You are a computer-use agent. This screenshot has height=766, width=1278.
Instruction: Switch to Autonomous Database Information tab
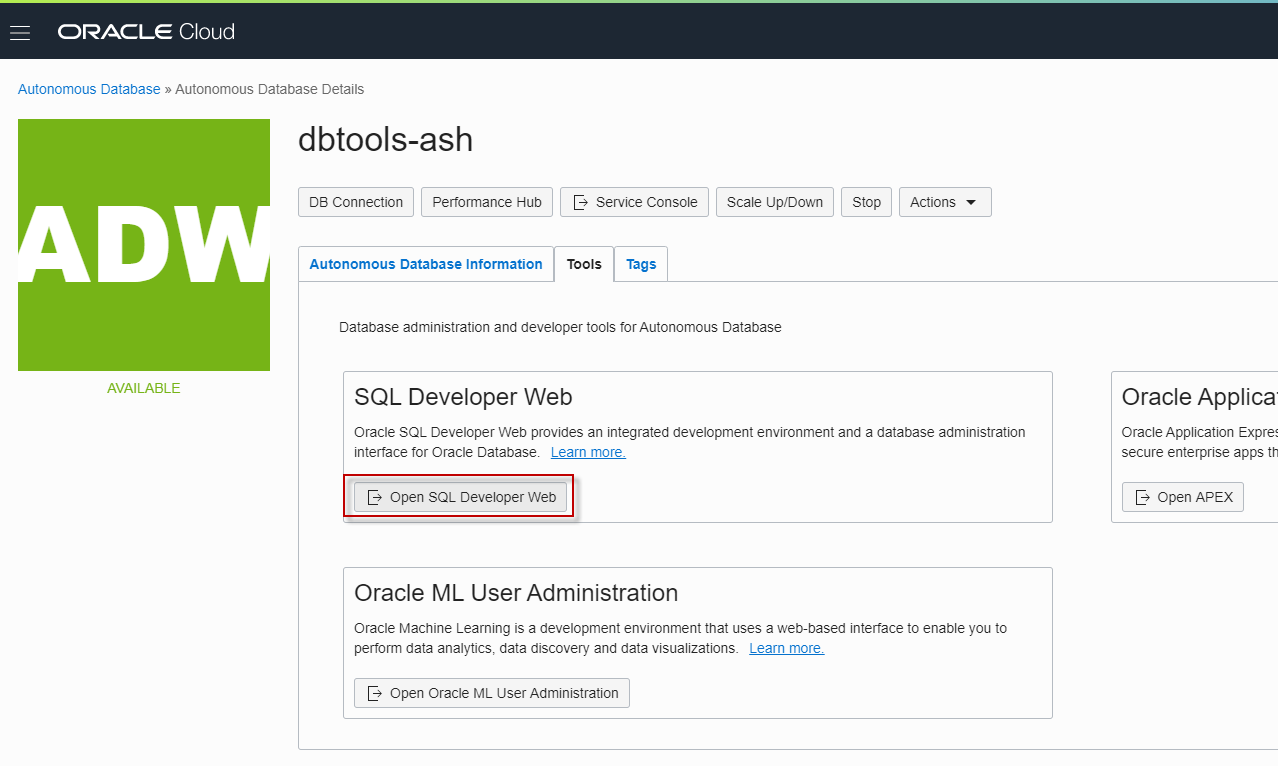[x=426, y=264]
